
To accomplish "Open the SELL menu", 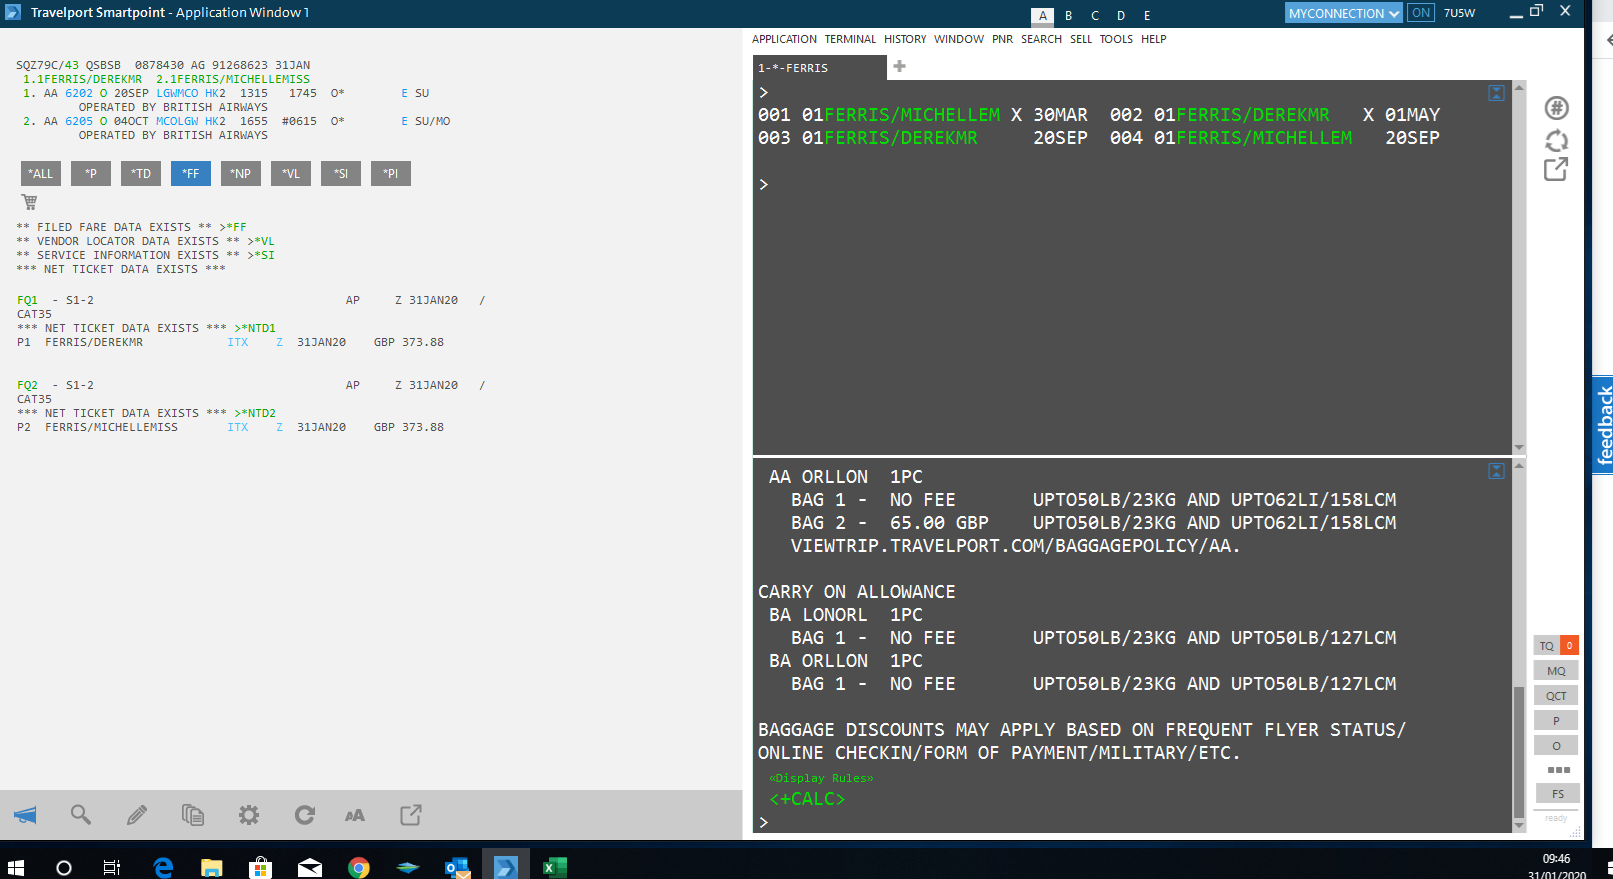I will pos(1081,39).
